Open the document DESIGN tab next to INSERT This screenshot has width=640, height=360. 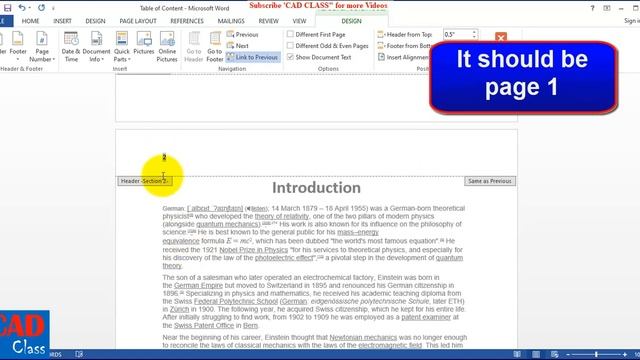95,21
